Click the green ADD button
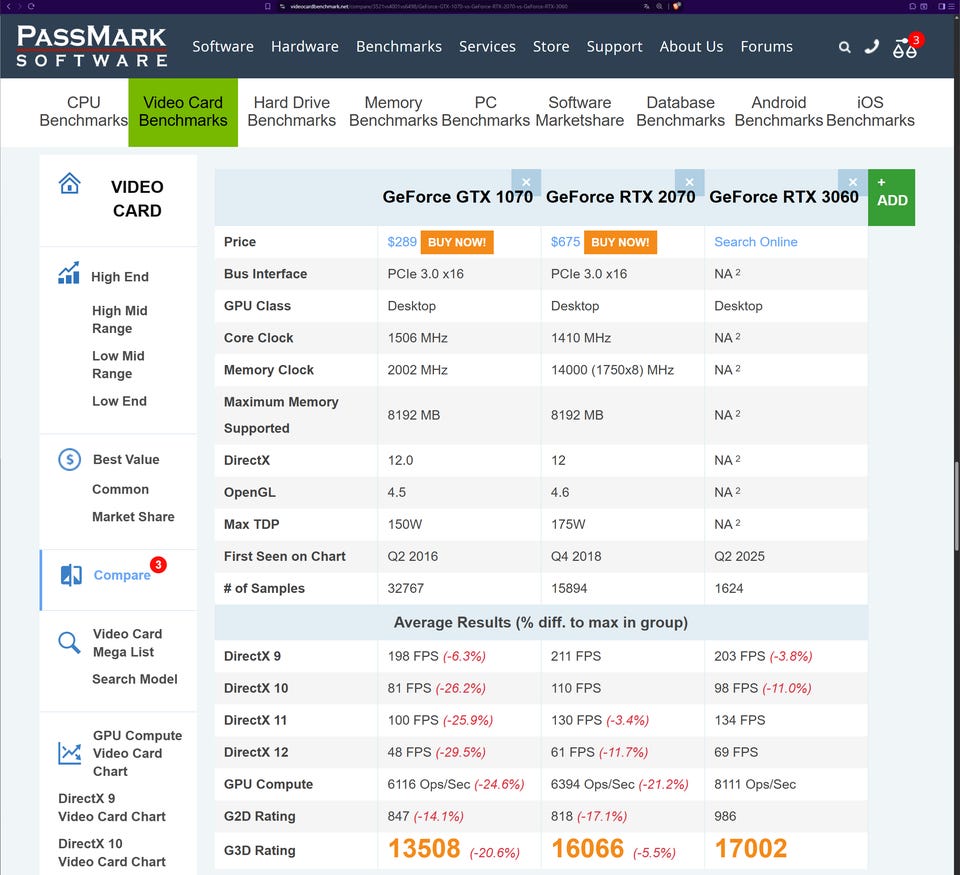 coord(891,197)
